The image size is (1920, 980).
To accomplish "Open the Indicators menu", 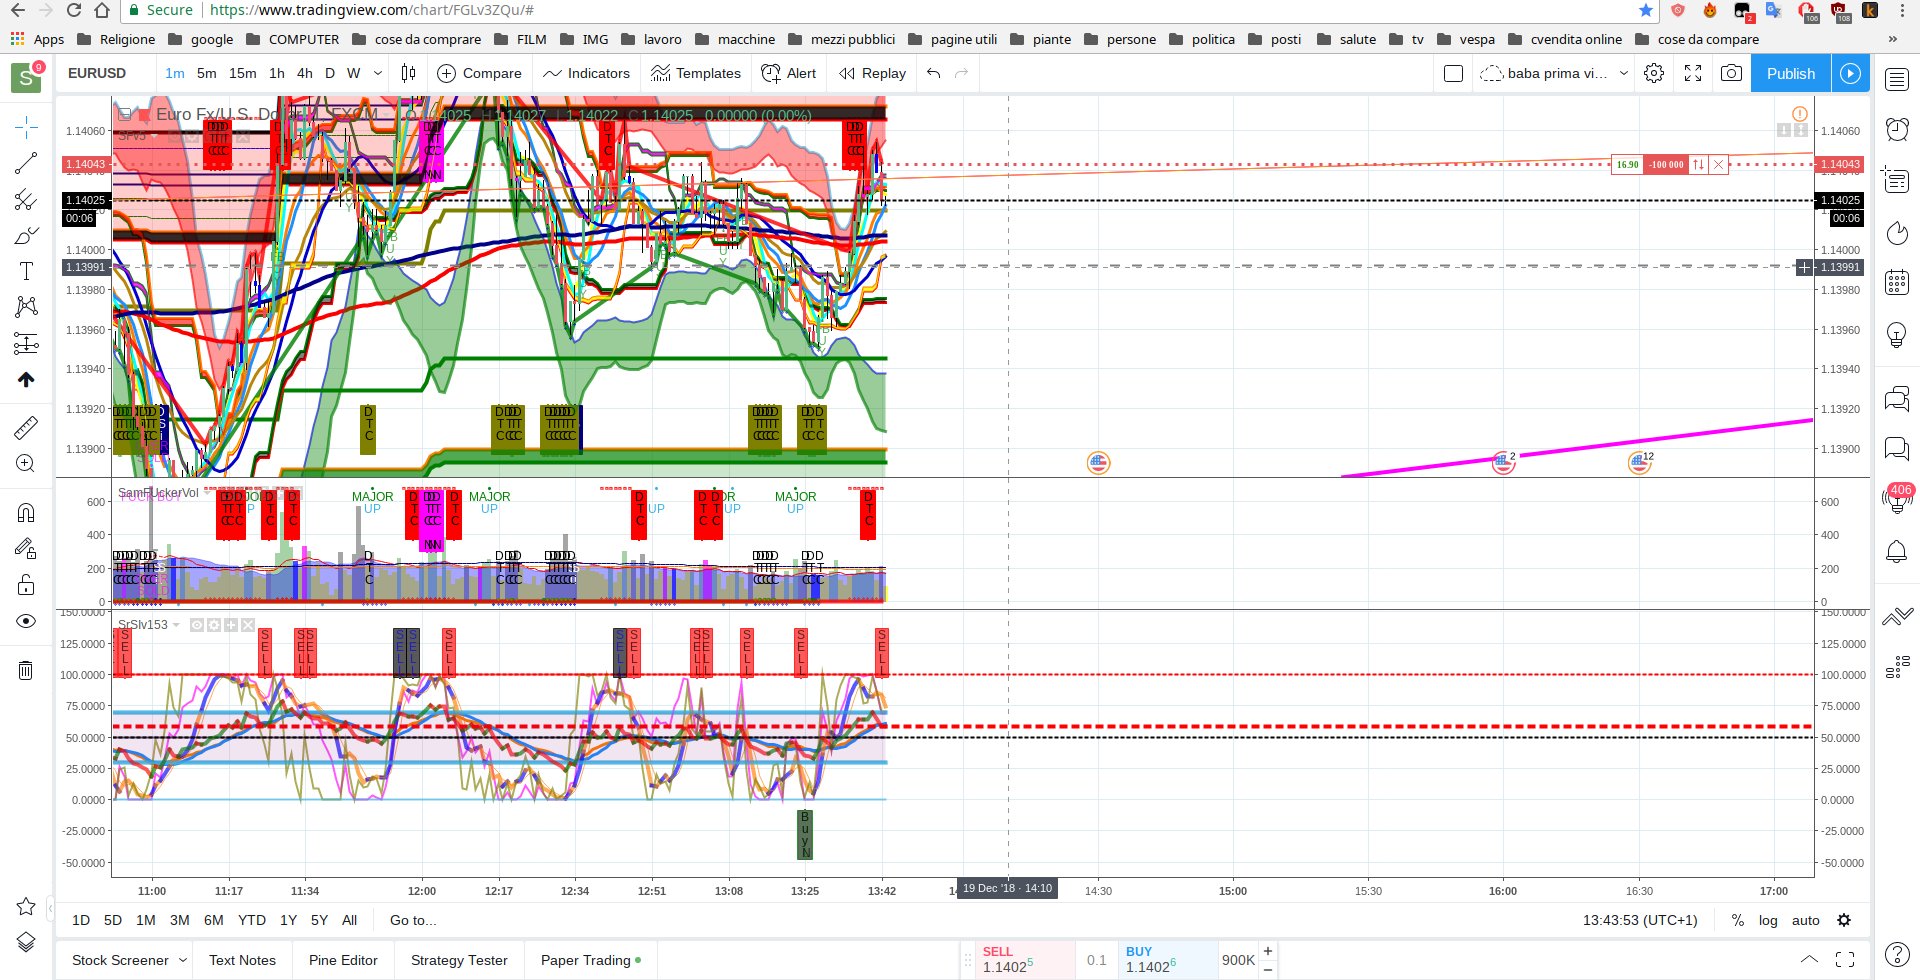I will pyautogui.click(x=586, y=73).
